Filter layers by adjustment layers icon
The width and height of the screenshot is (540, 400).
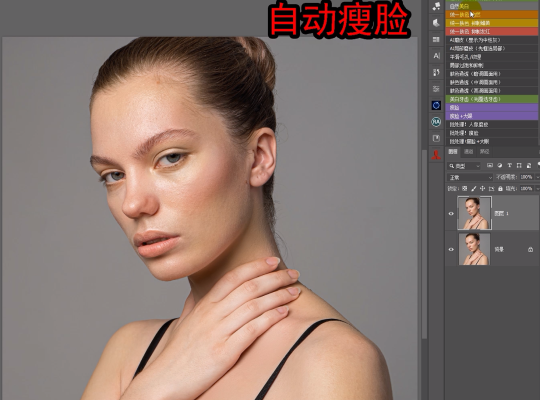pyautogui.click(x=500, y=166)
